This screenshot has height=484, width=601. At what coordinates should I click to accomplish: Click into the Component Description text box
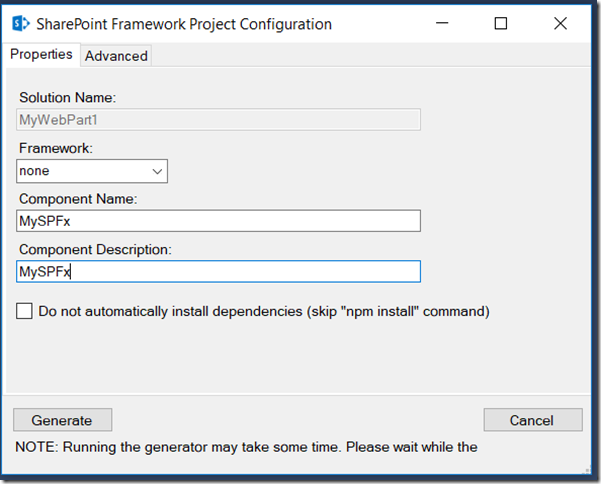click(x=219, y=271)
